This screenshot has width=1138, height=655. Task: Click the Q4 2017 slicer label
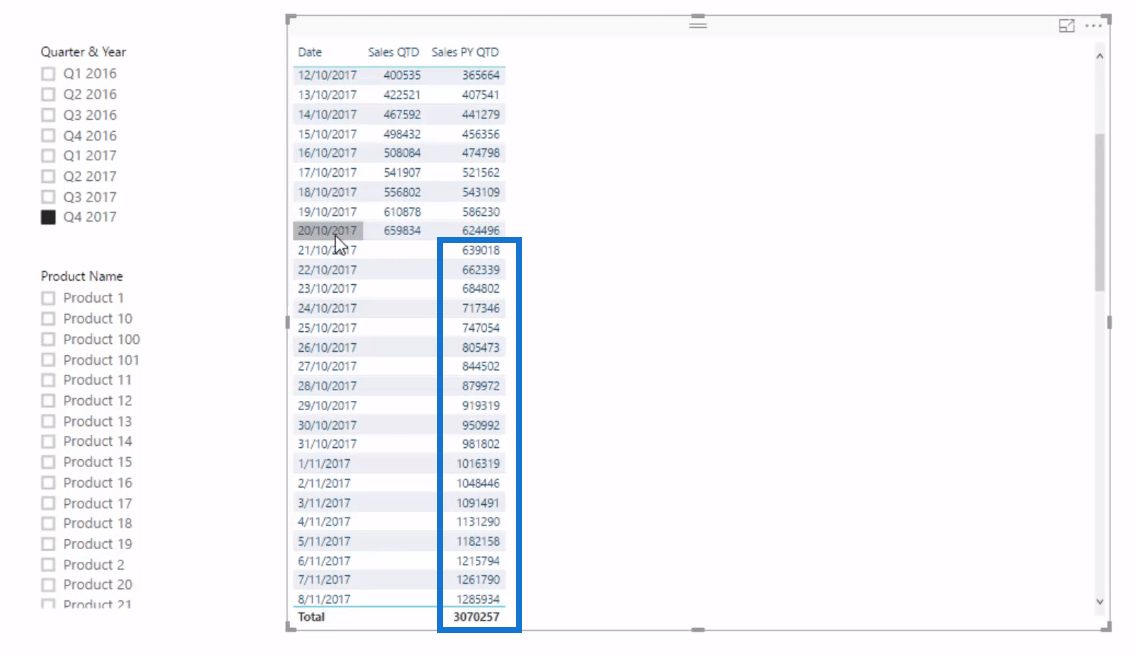point(90,217)
